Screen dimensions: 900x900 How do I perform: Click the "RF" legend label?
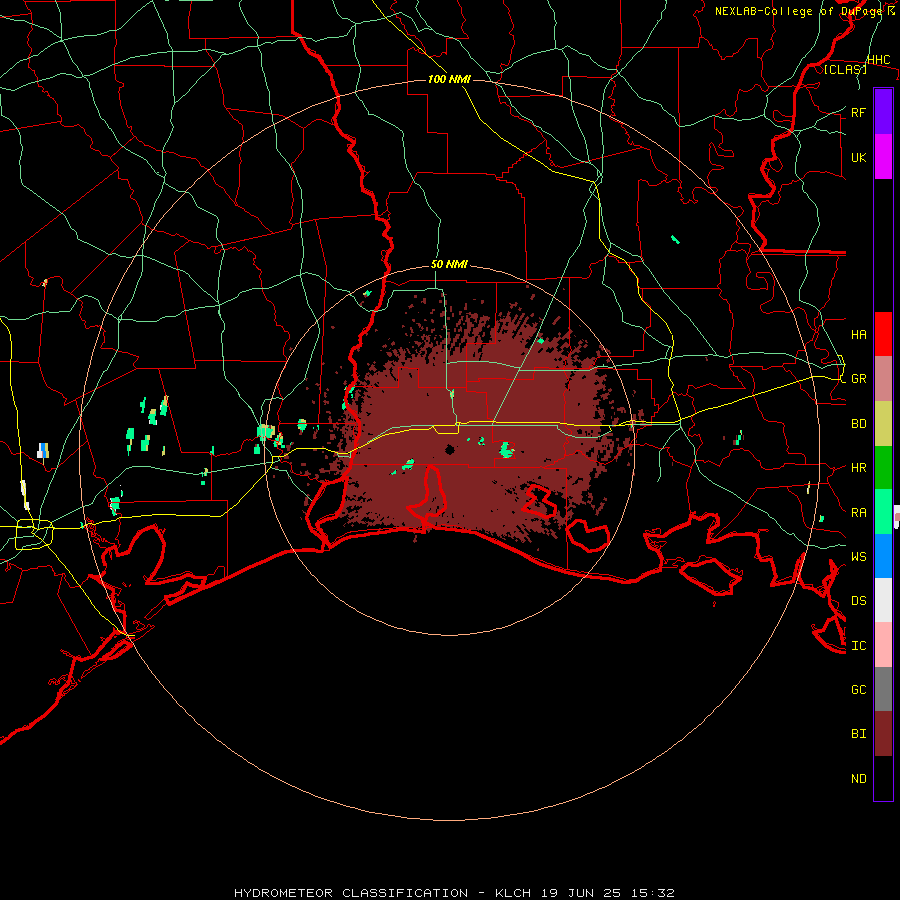coord(859,112)
